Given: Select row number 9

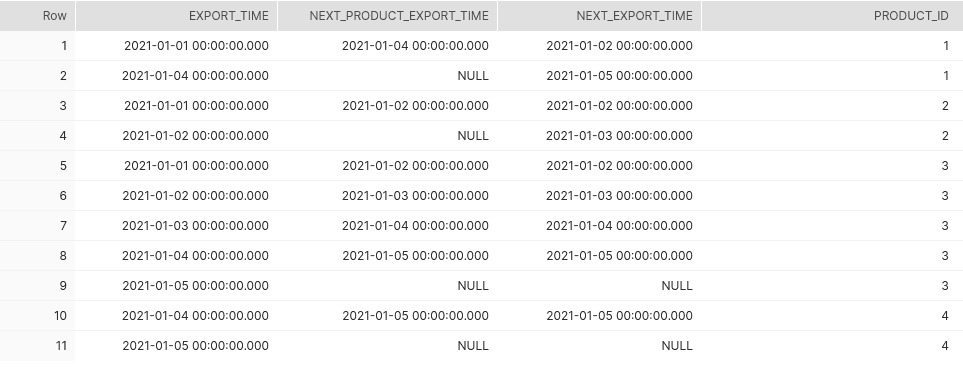Looking at the screenshot, I should pos(37,286).
